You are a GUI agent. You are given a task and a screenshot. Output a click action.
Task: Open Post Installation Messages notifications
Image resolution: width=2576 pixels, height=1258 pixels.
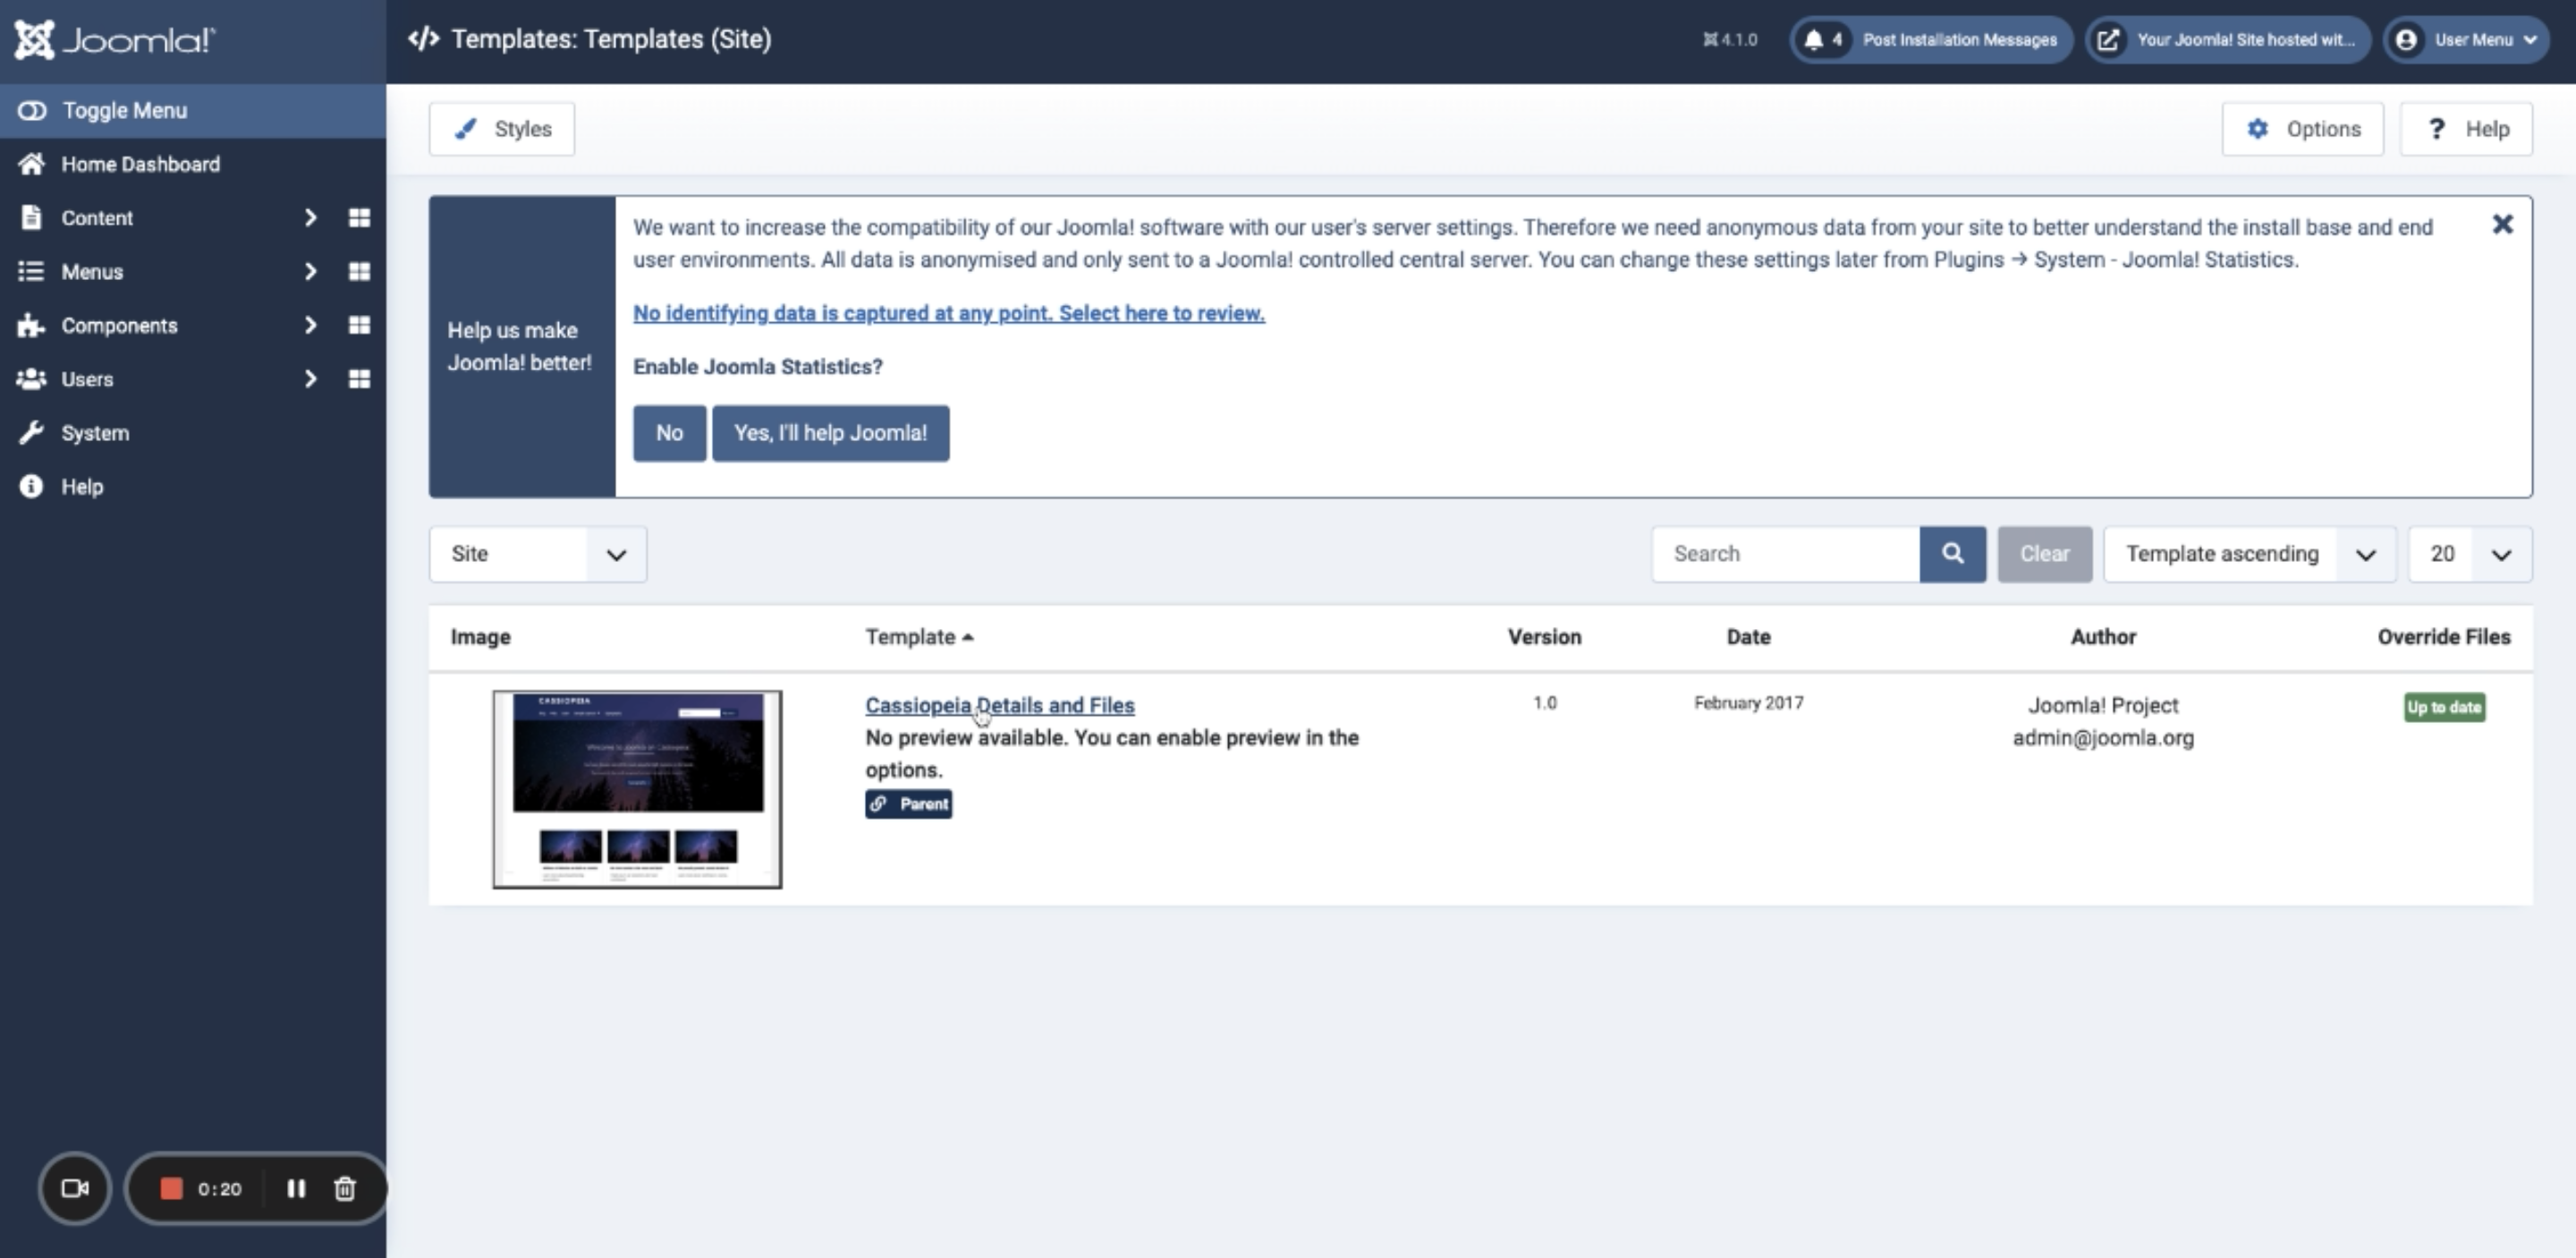click(1931, 40)
